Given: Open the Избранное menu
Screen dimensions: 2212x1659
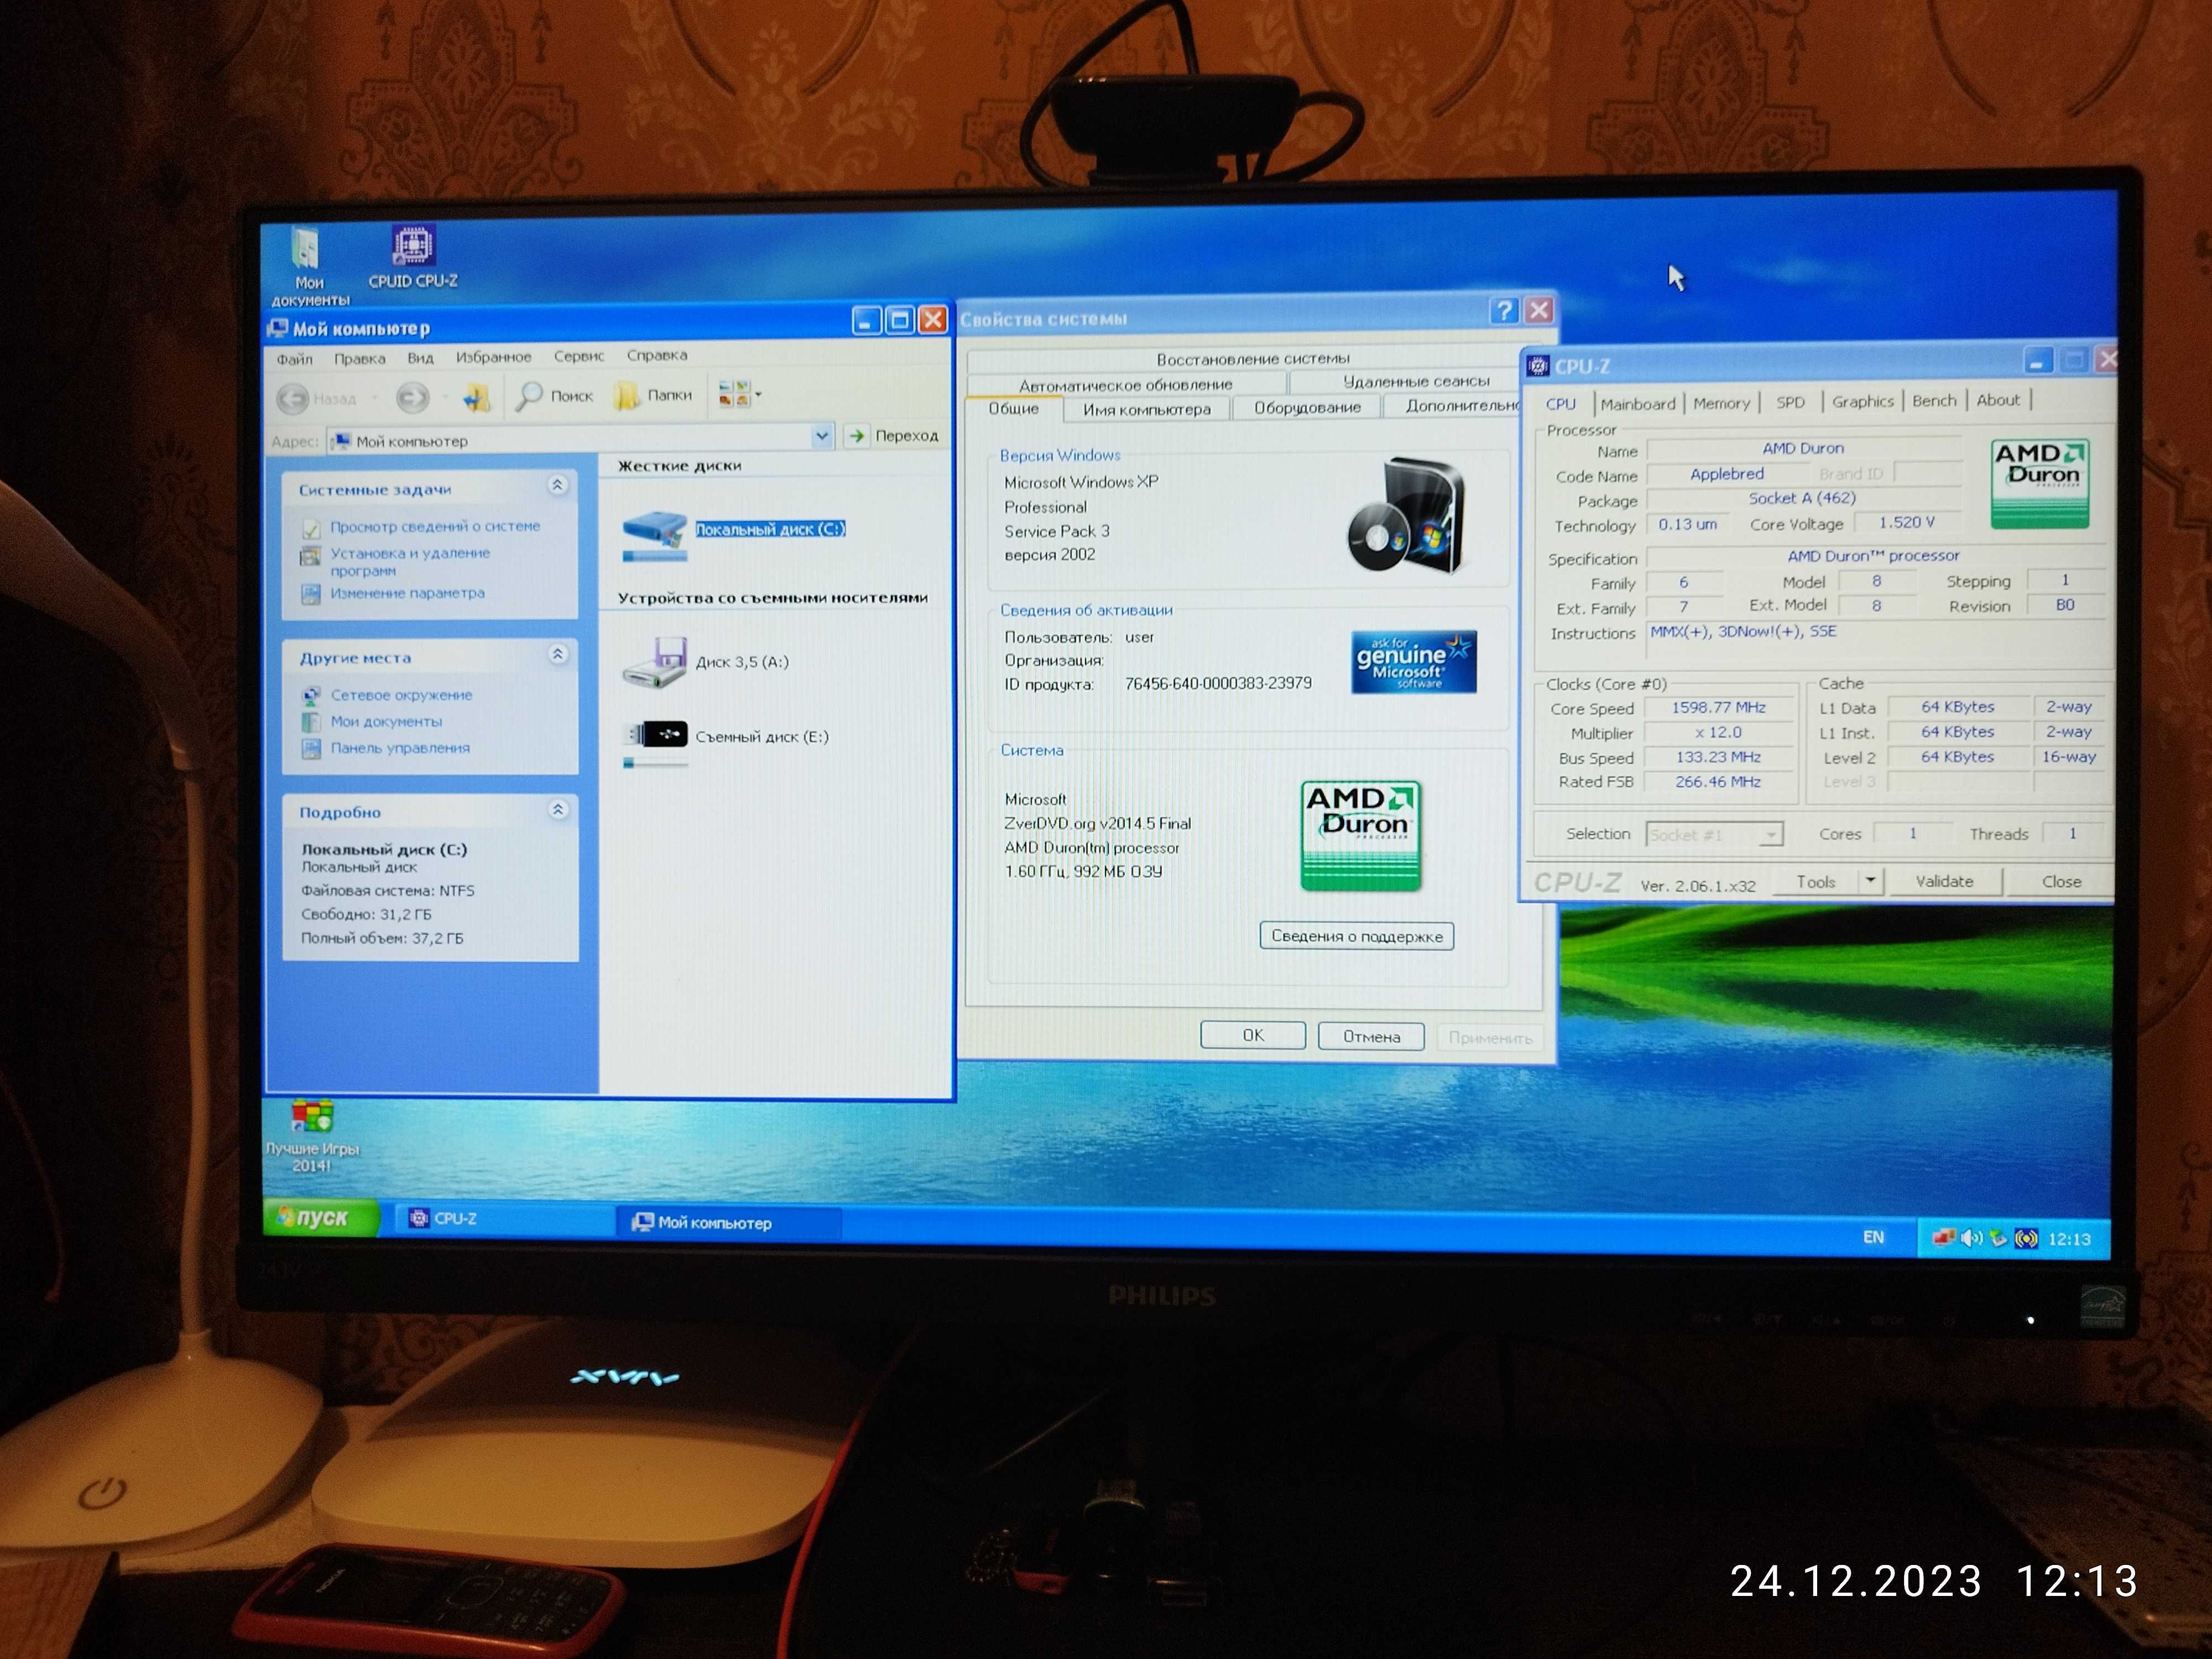Looking at the screenshot, I should 493,356.
